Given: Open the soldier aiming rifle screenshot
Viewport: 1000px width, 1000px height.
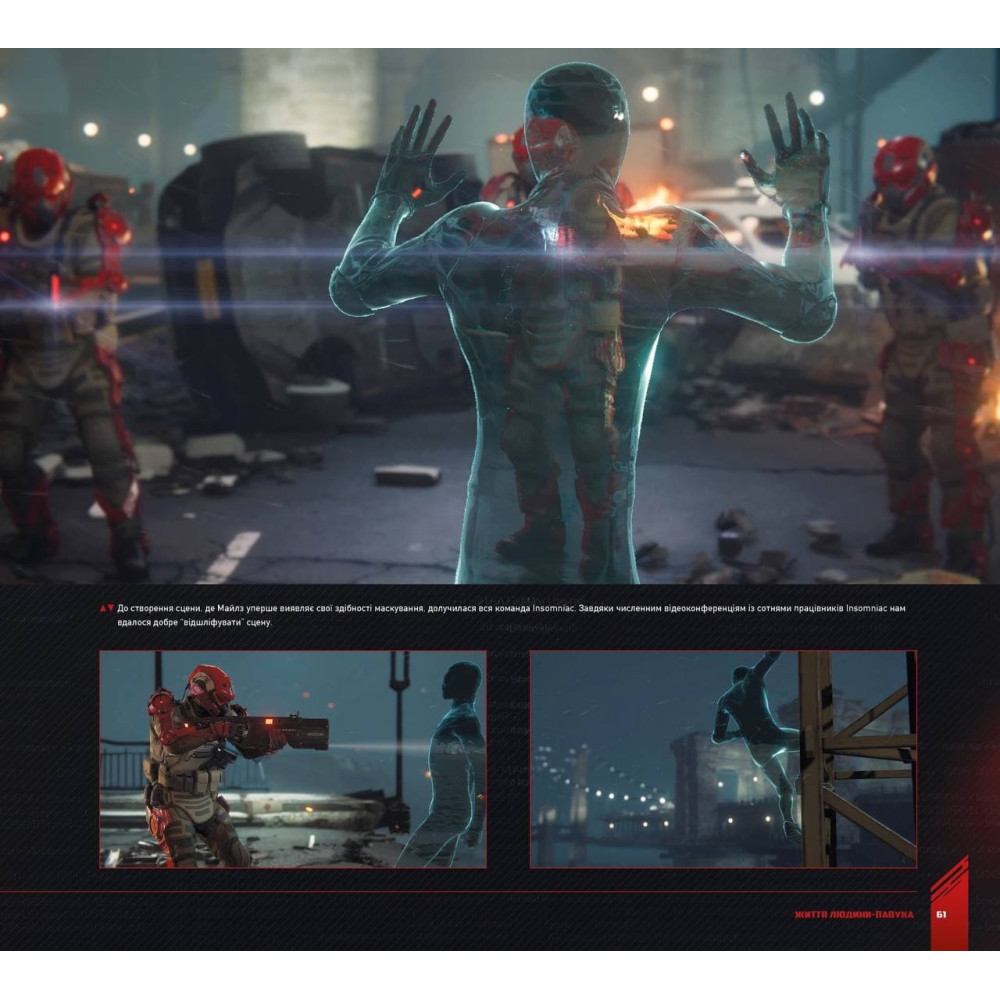Looking at the screenshot, I should click(x=293, y=759).
